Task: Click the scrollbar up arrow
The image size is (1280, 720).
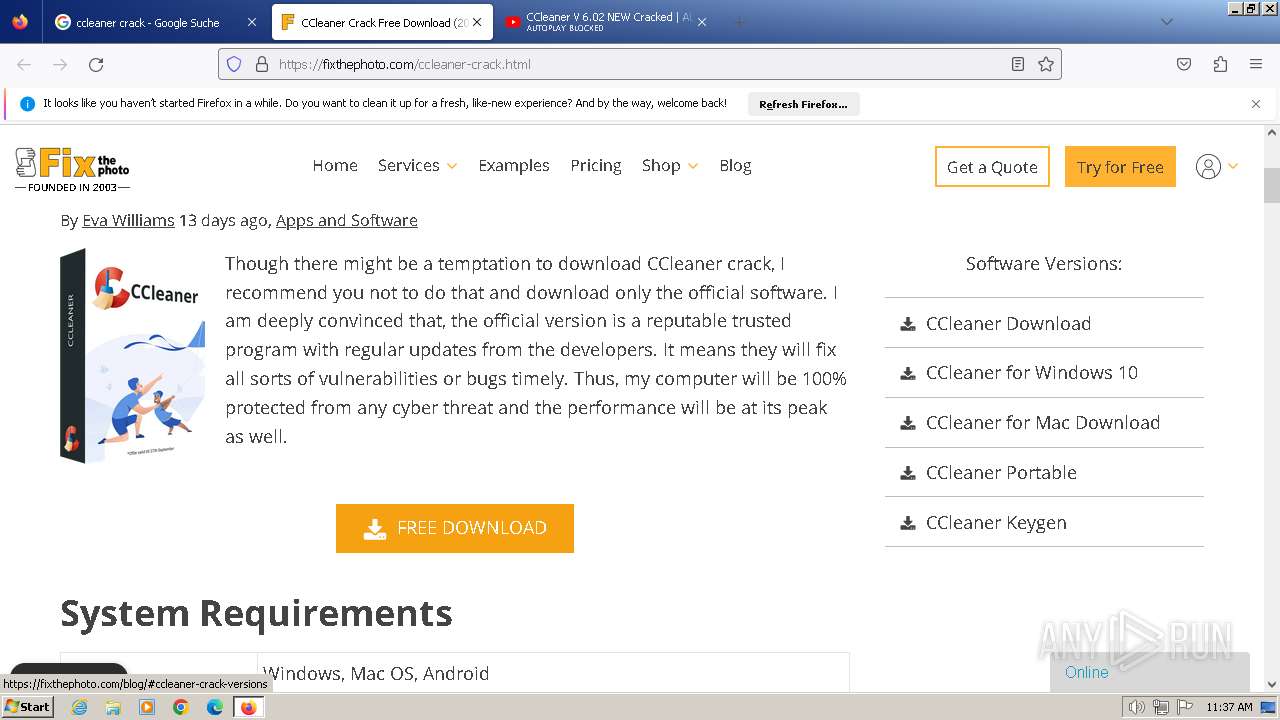Action: (x=1272, y=132)
